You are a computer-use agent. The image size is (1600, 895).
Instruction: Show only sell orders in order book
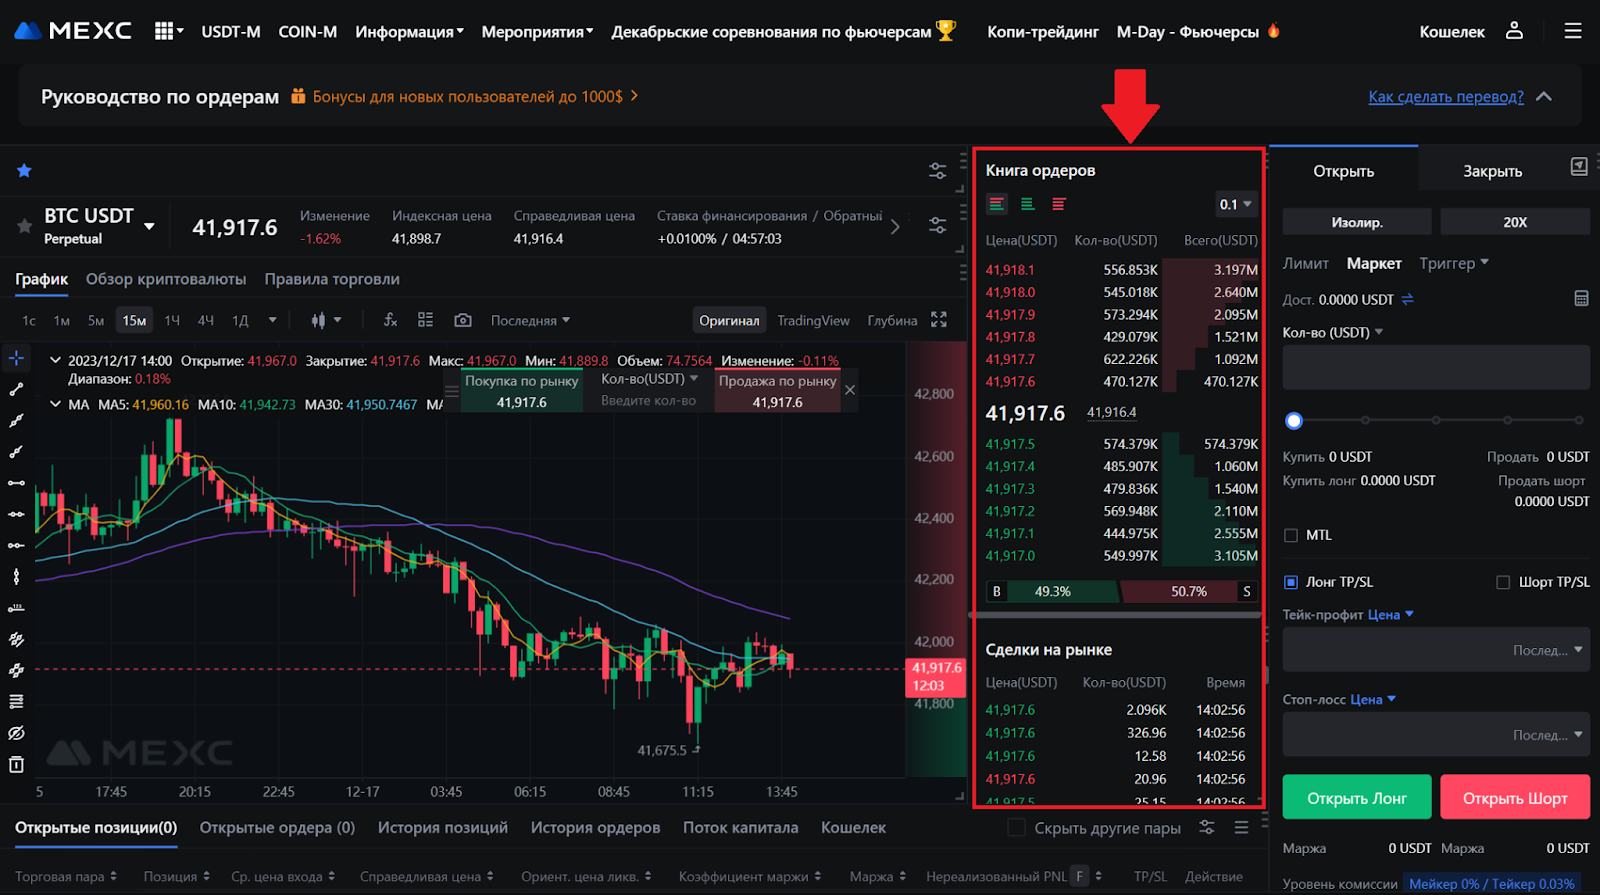[1058, 204]
